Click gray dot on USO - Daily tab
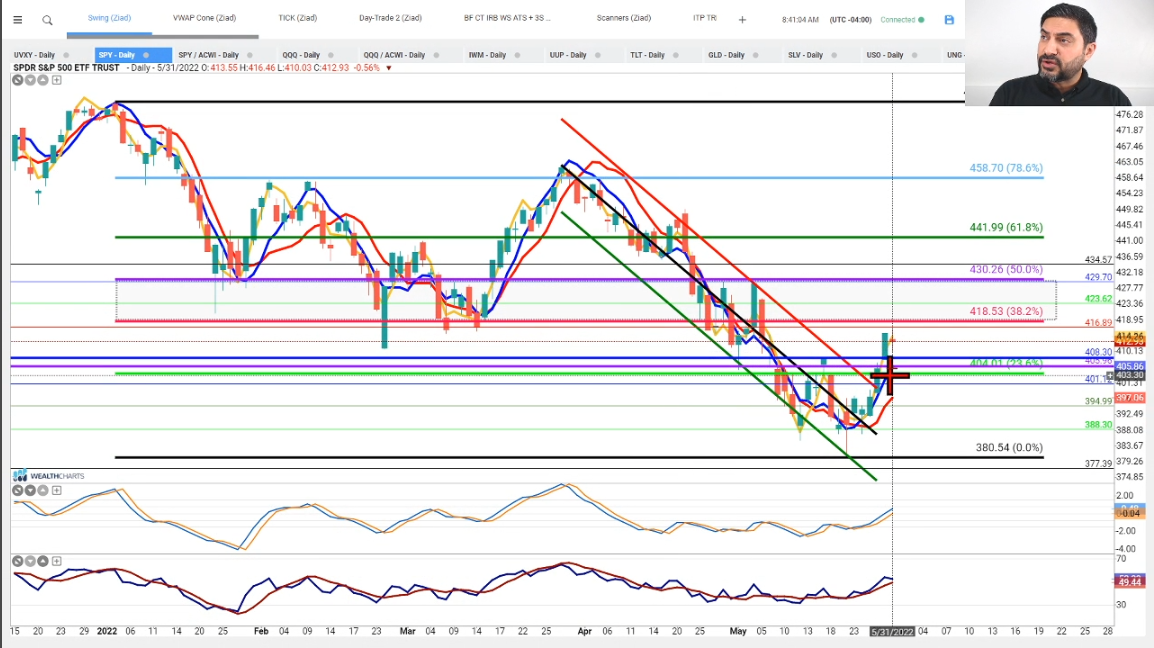The height and width of the screenshot is (648, 1154). 914,55
